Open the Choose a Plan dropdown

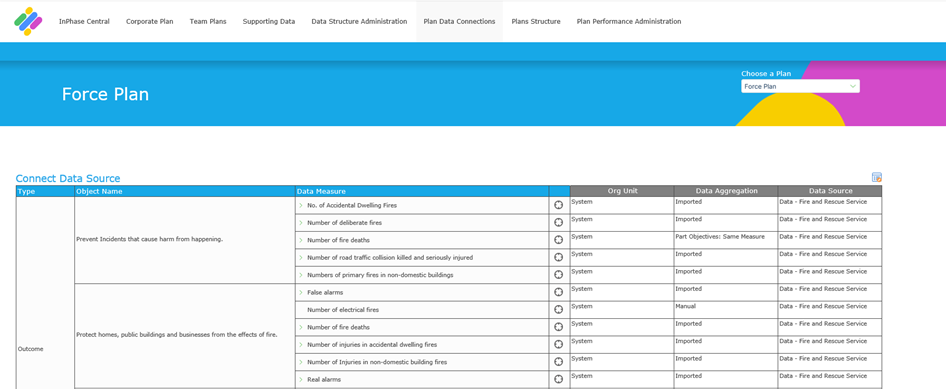800,86
